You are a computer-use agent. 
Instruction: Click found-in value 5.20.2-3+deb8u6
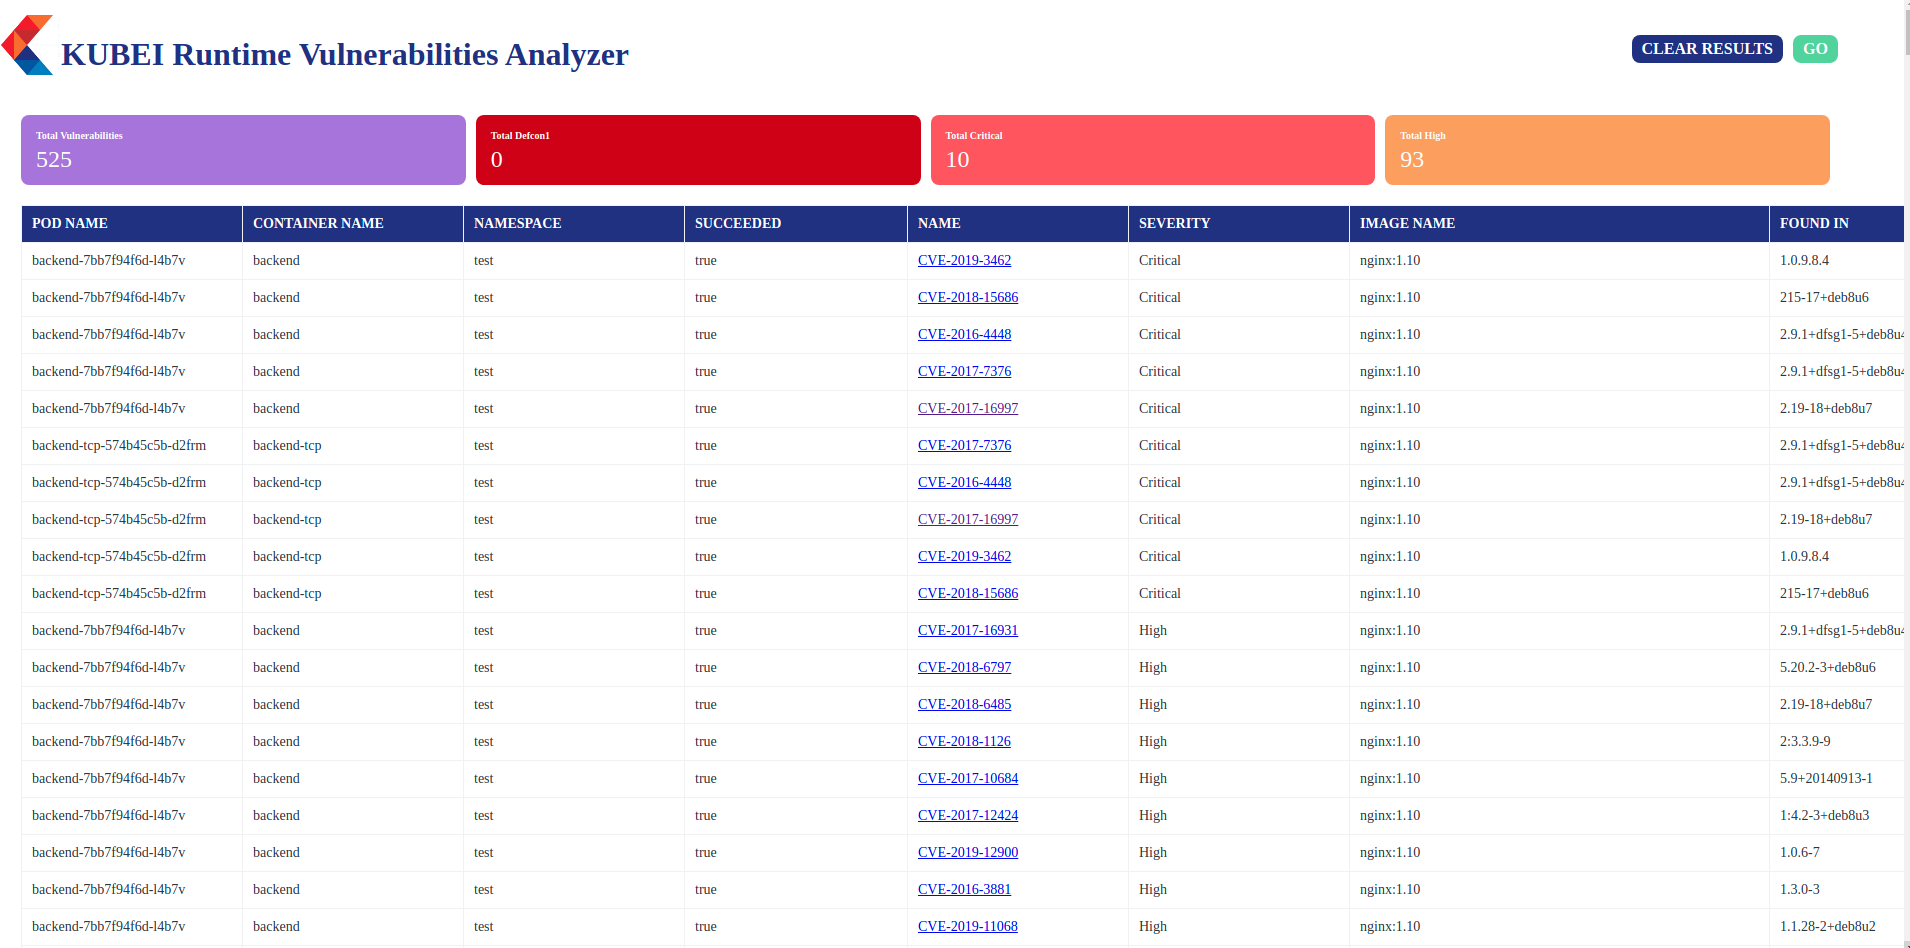click(x=1827, y=667)
